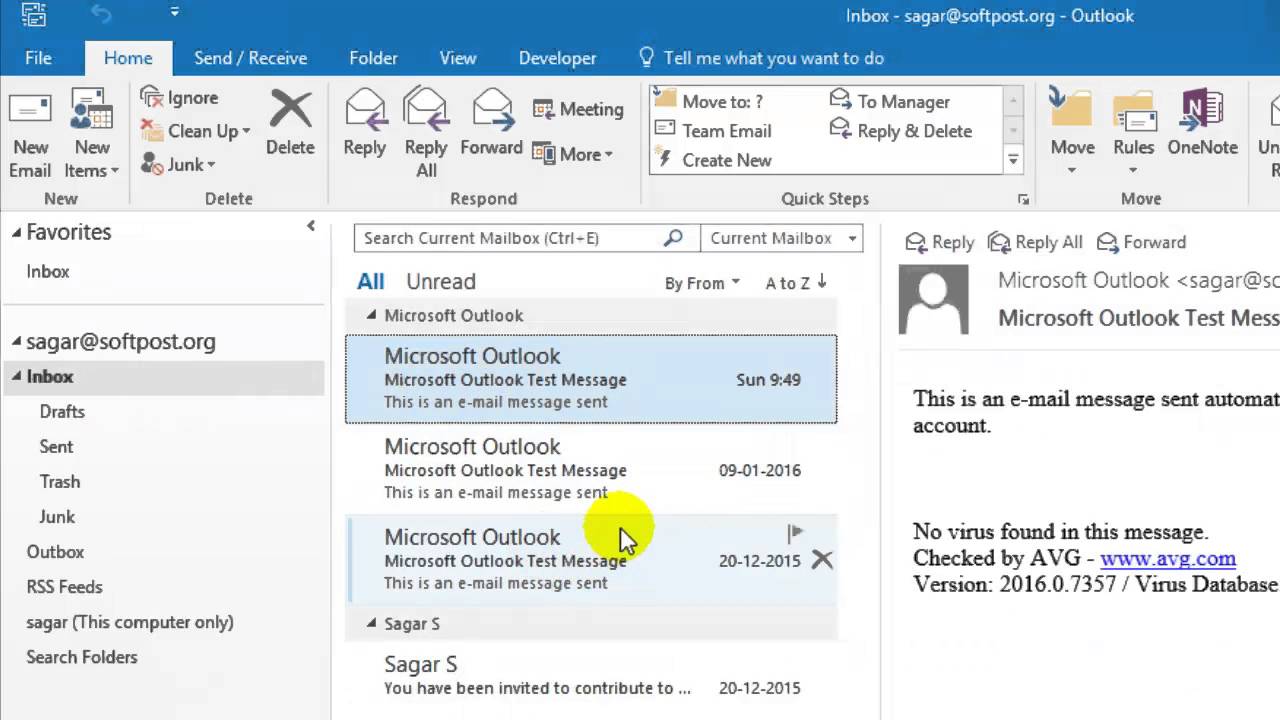Switch to the Home tab

pyautogui.click(x=128, y=58)
